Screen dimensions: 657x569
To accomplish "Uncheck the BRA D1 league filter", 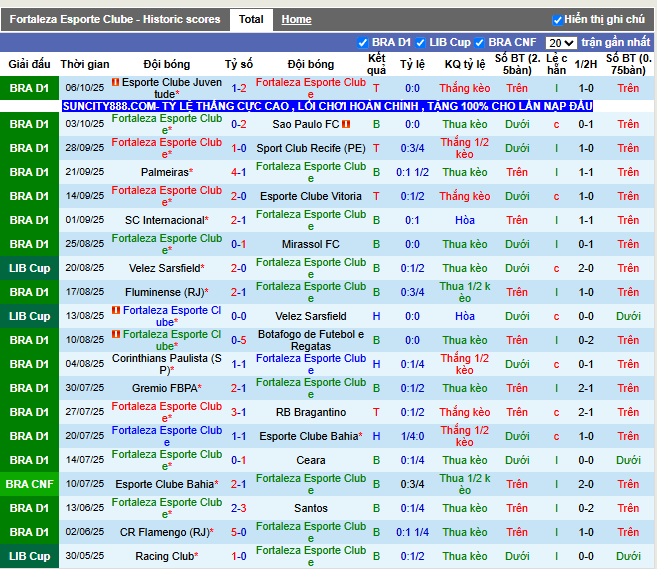I will [x=363, y=43].
